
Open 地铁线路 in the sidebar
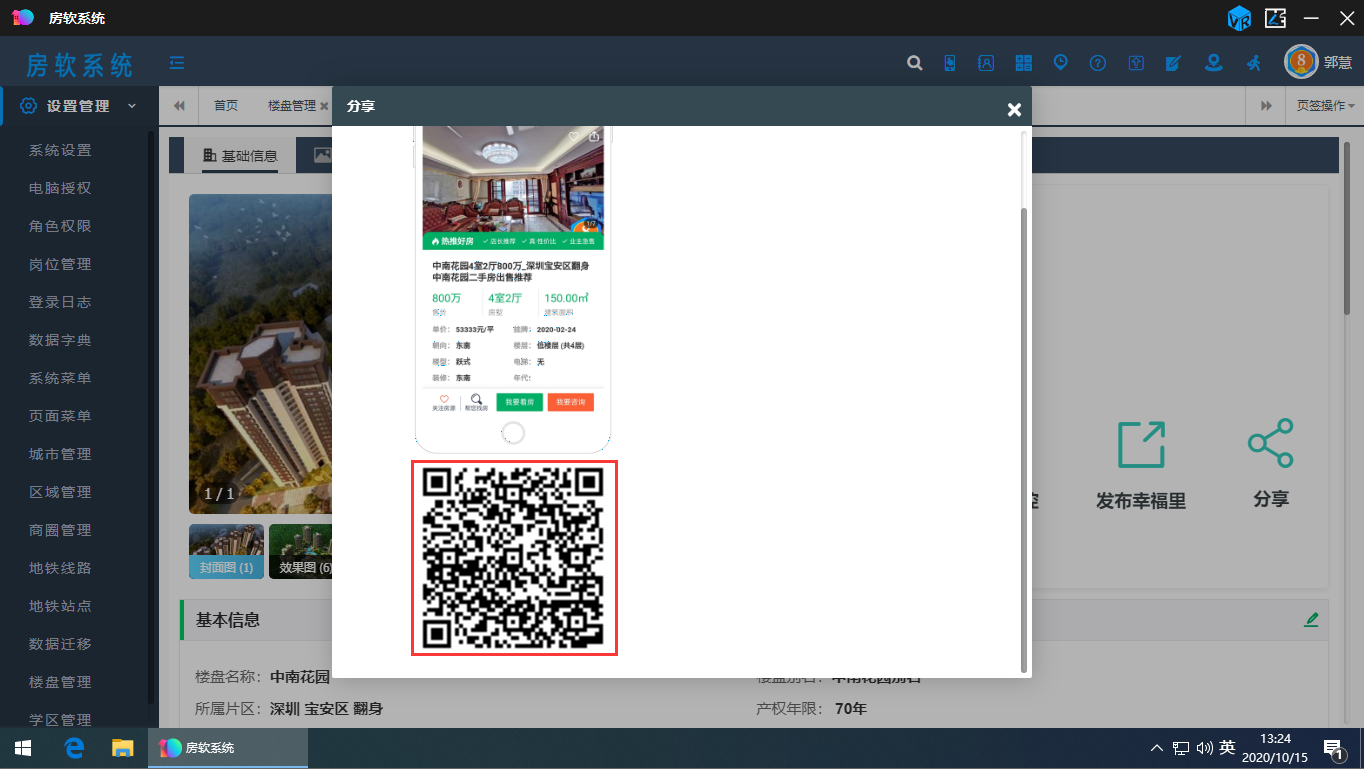60,568
